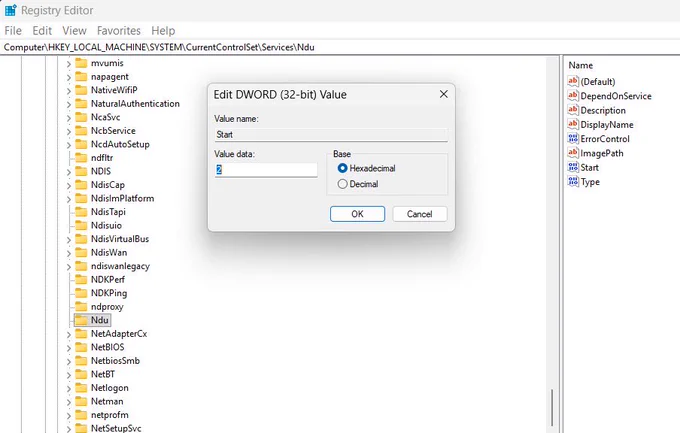Open the View menu
680x433 pixels.
74,31
